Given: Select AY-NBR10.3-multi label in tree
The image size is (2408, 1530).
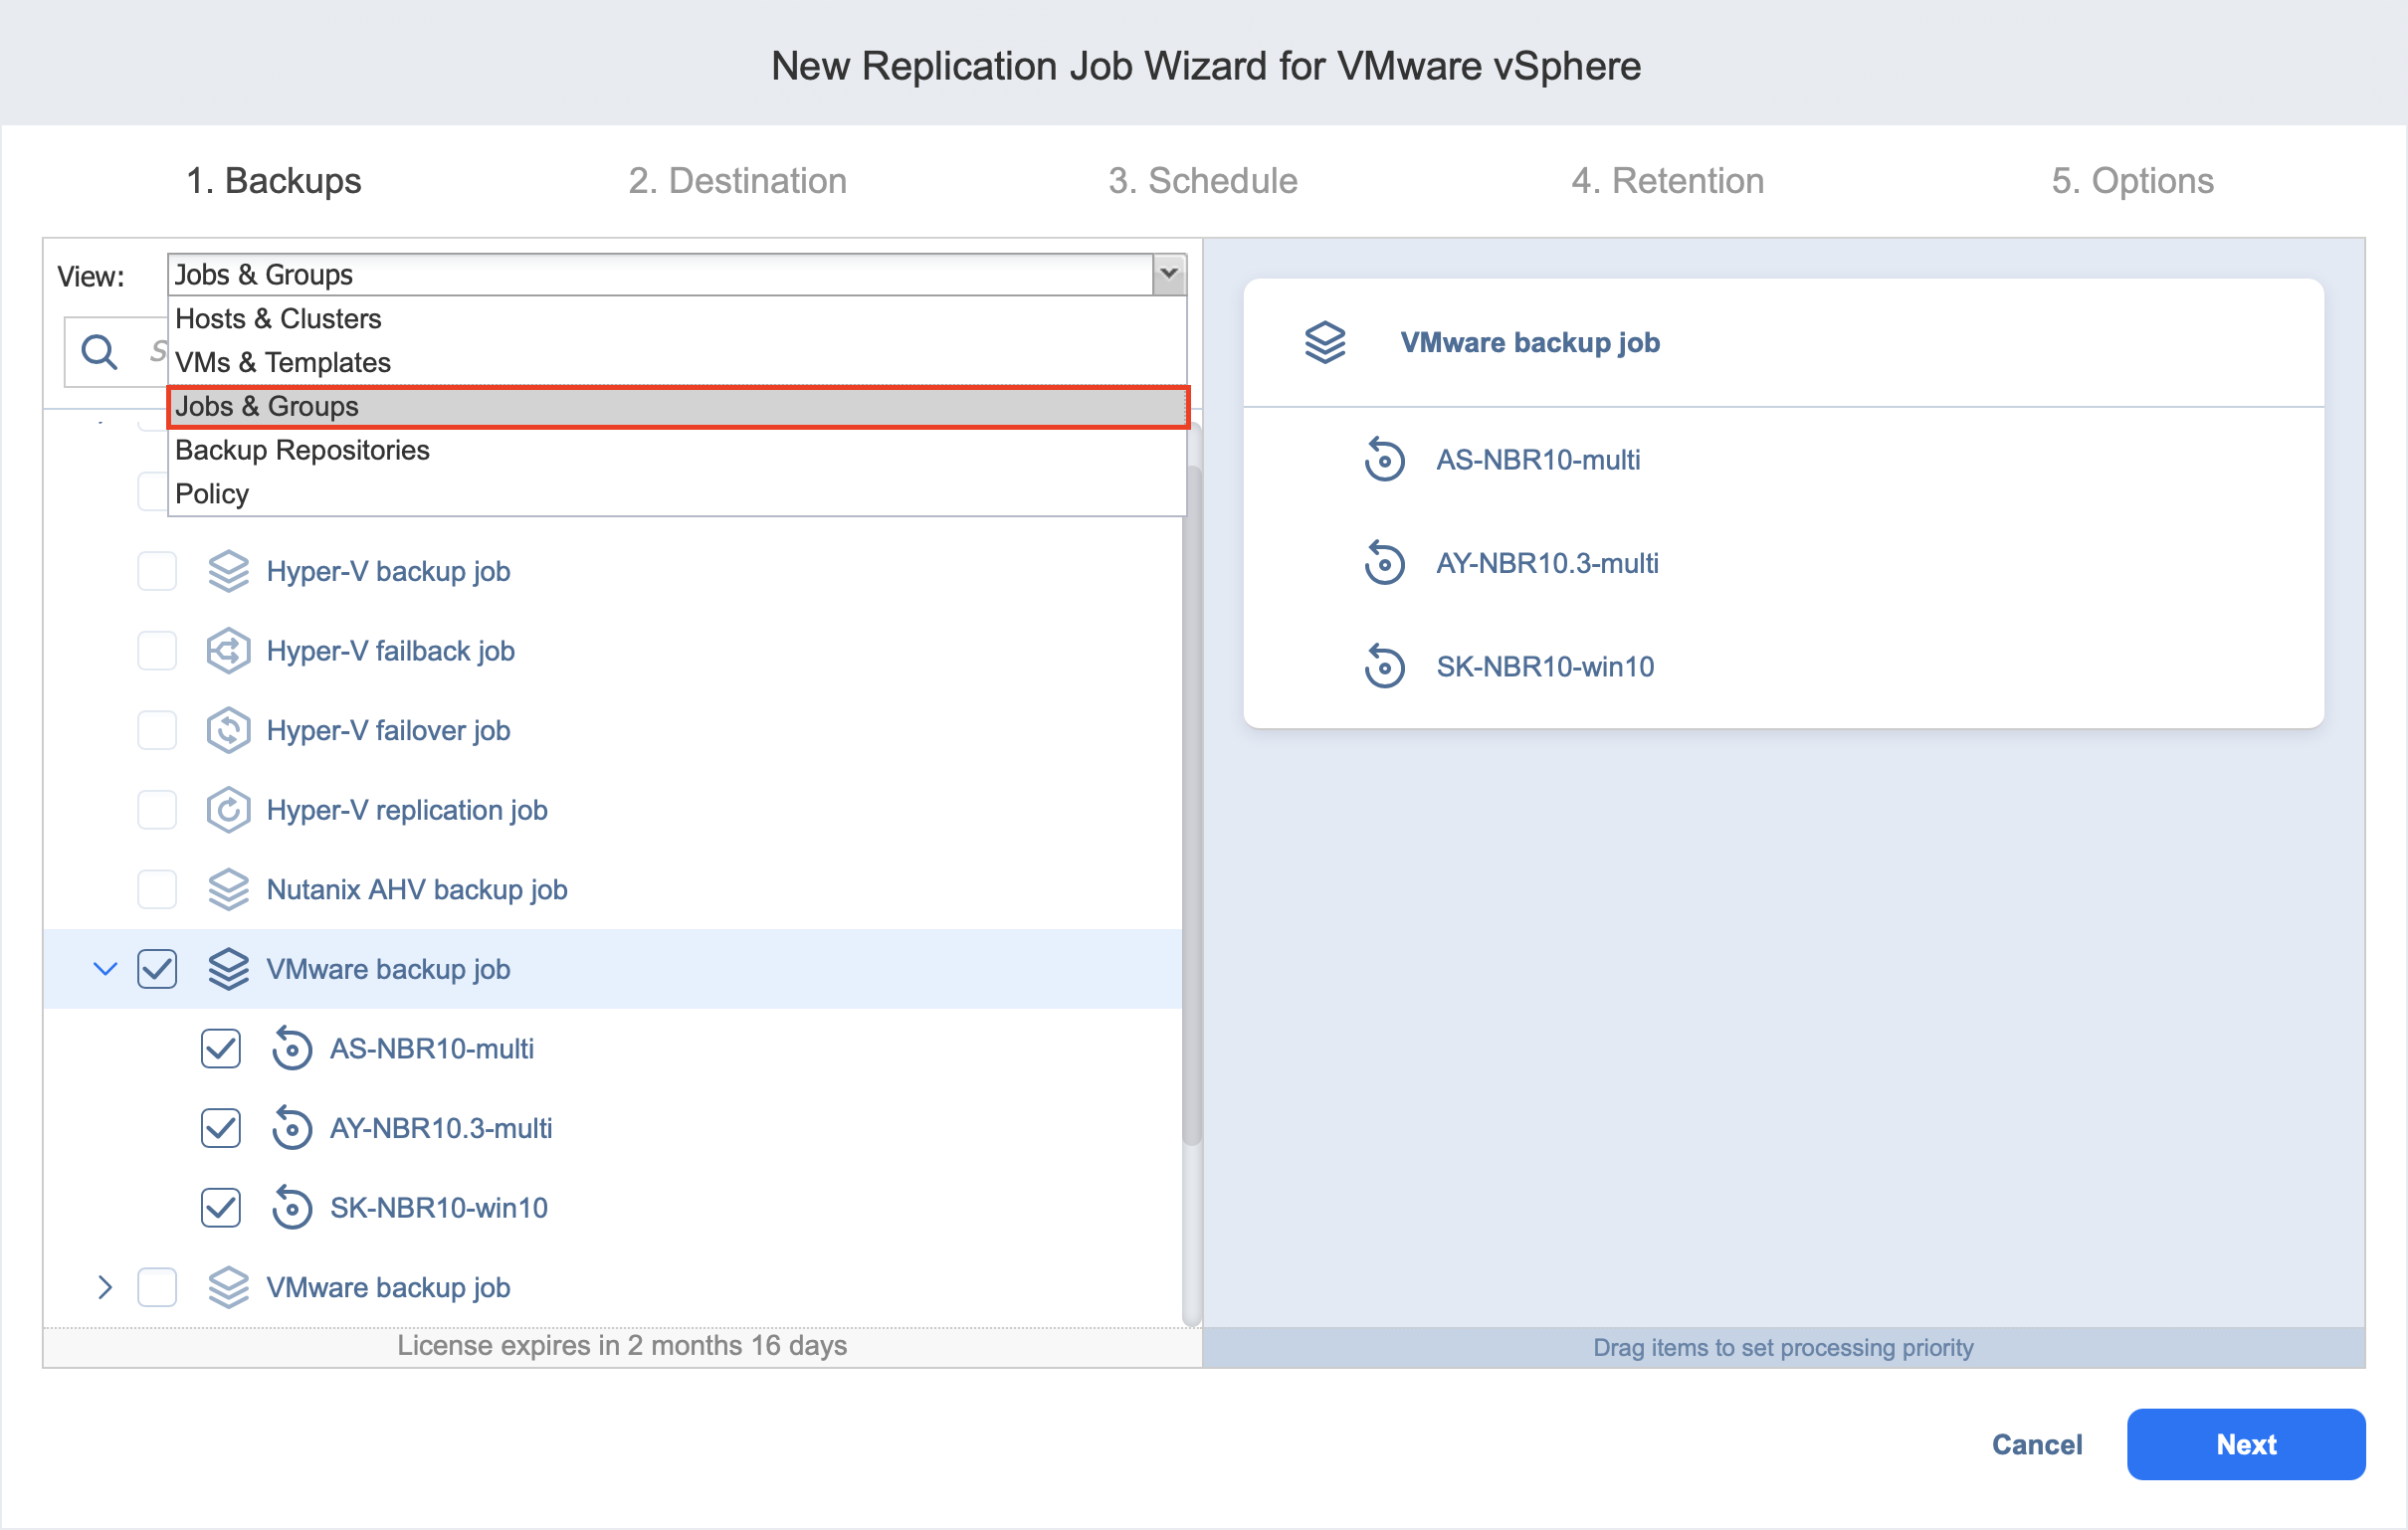Looking at the screenshot, I should click(441, 1128).
